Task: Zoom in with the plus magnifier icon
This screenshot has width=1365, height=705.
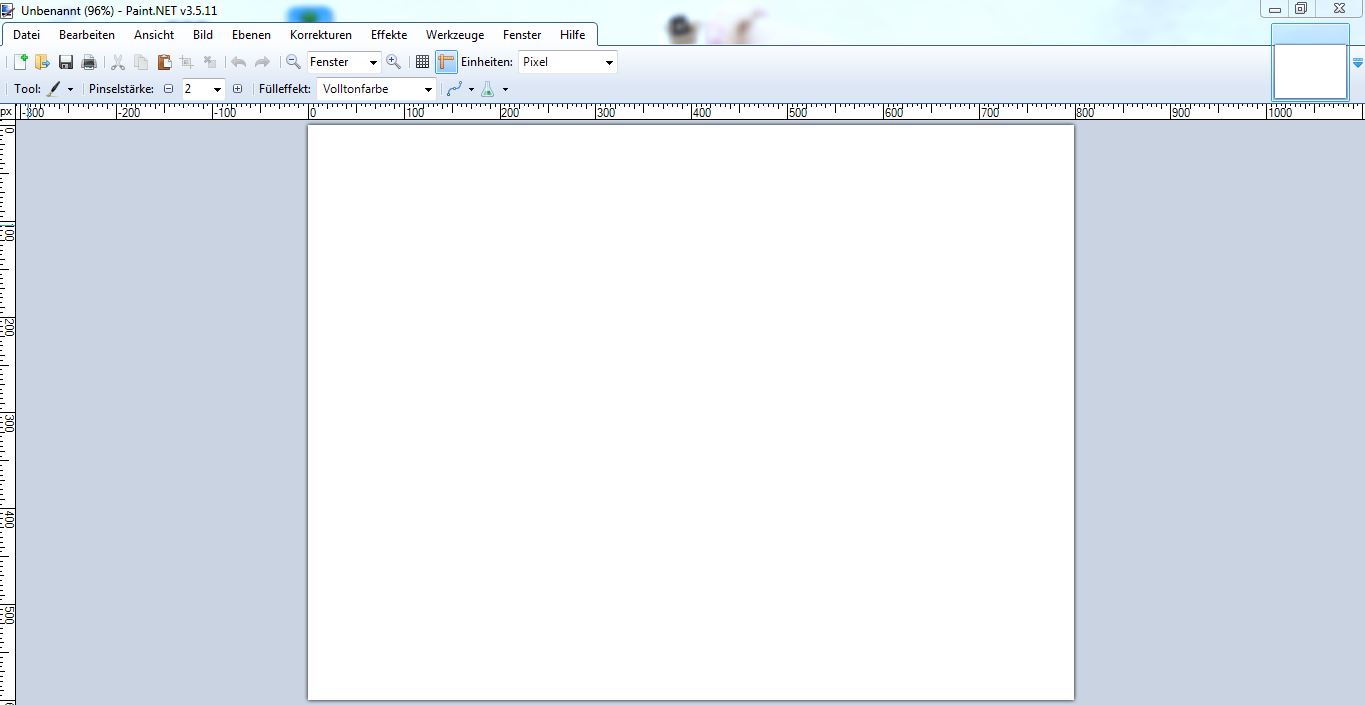Action: [x=393, y=62]
